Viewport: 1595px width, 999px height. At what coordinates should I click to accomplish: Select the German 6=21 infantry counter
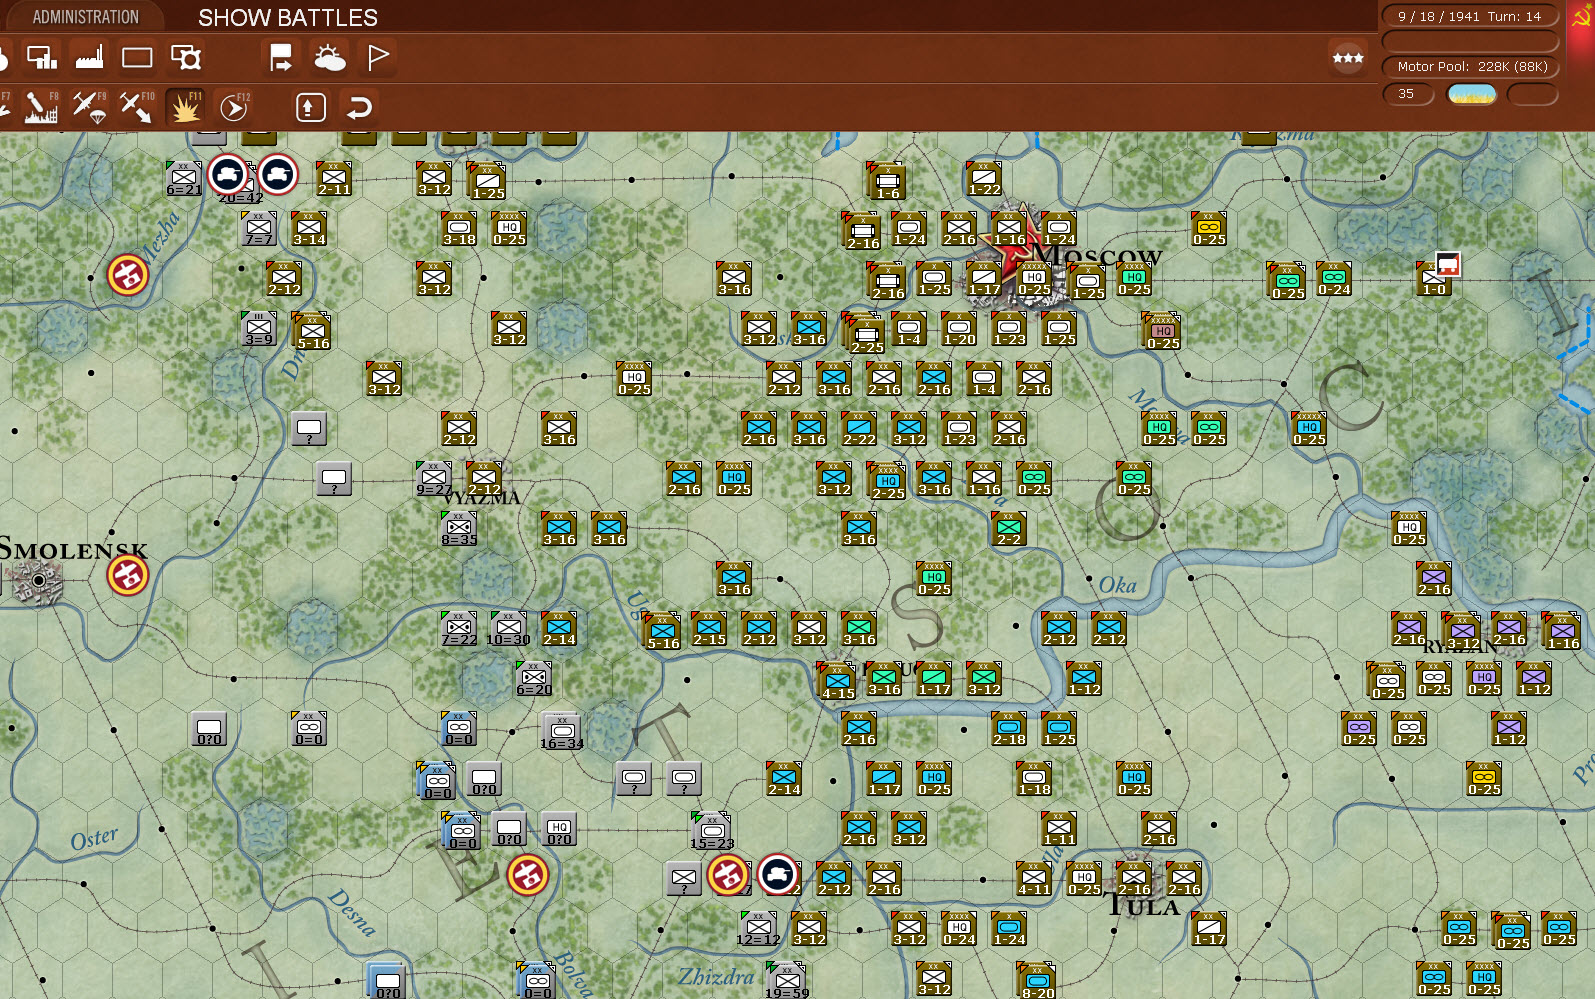click(184, 179)
